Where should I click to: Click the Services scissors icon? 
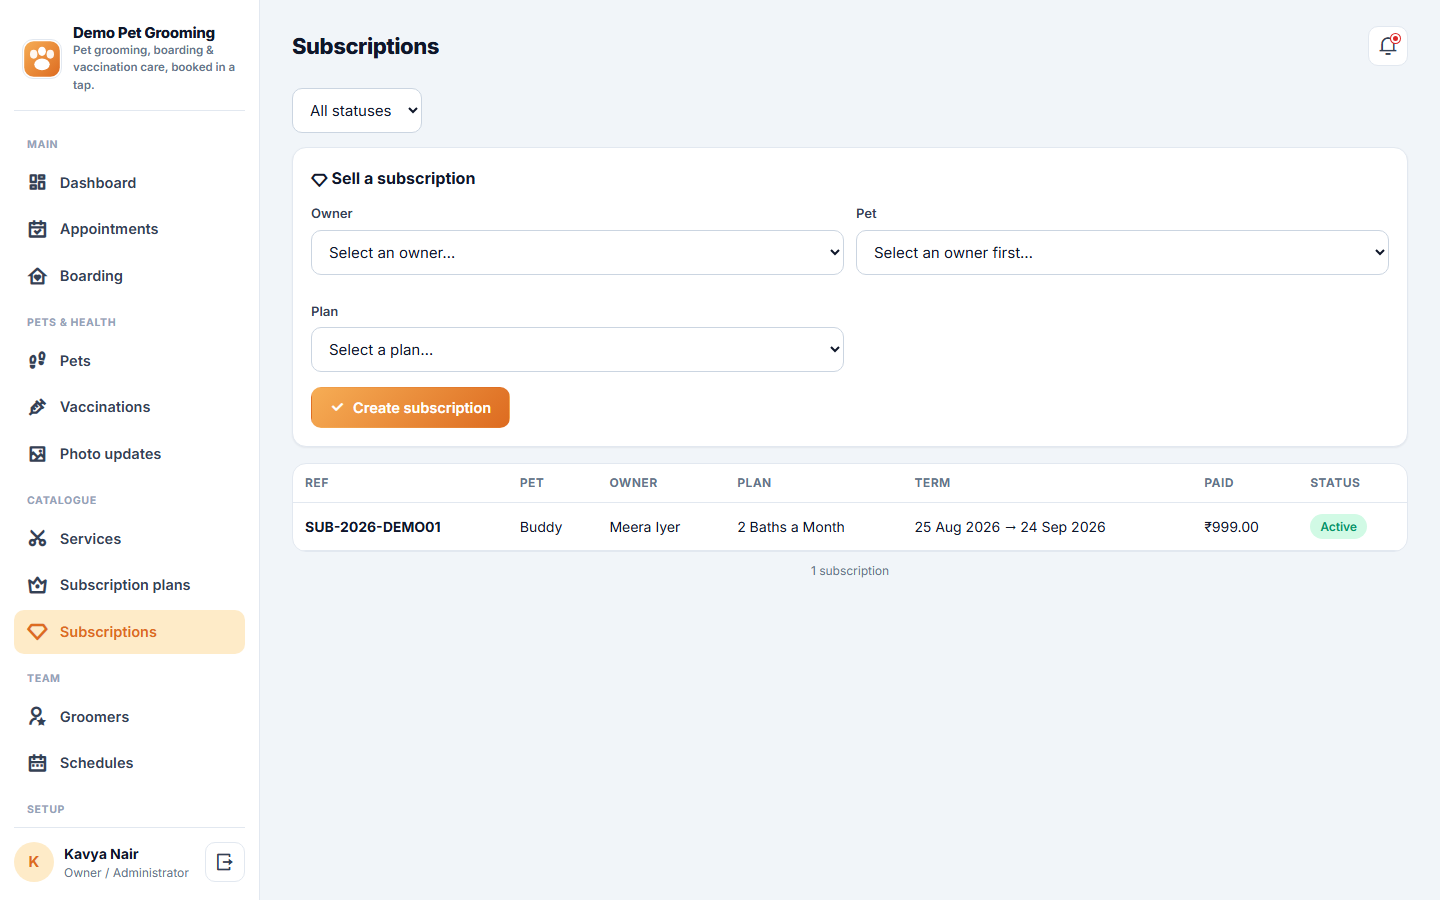click(38, 539)
